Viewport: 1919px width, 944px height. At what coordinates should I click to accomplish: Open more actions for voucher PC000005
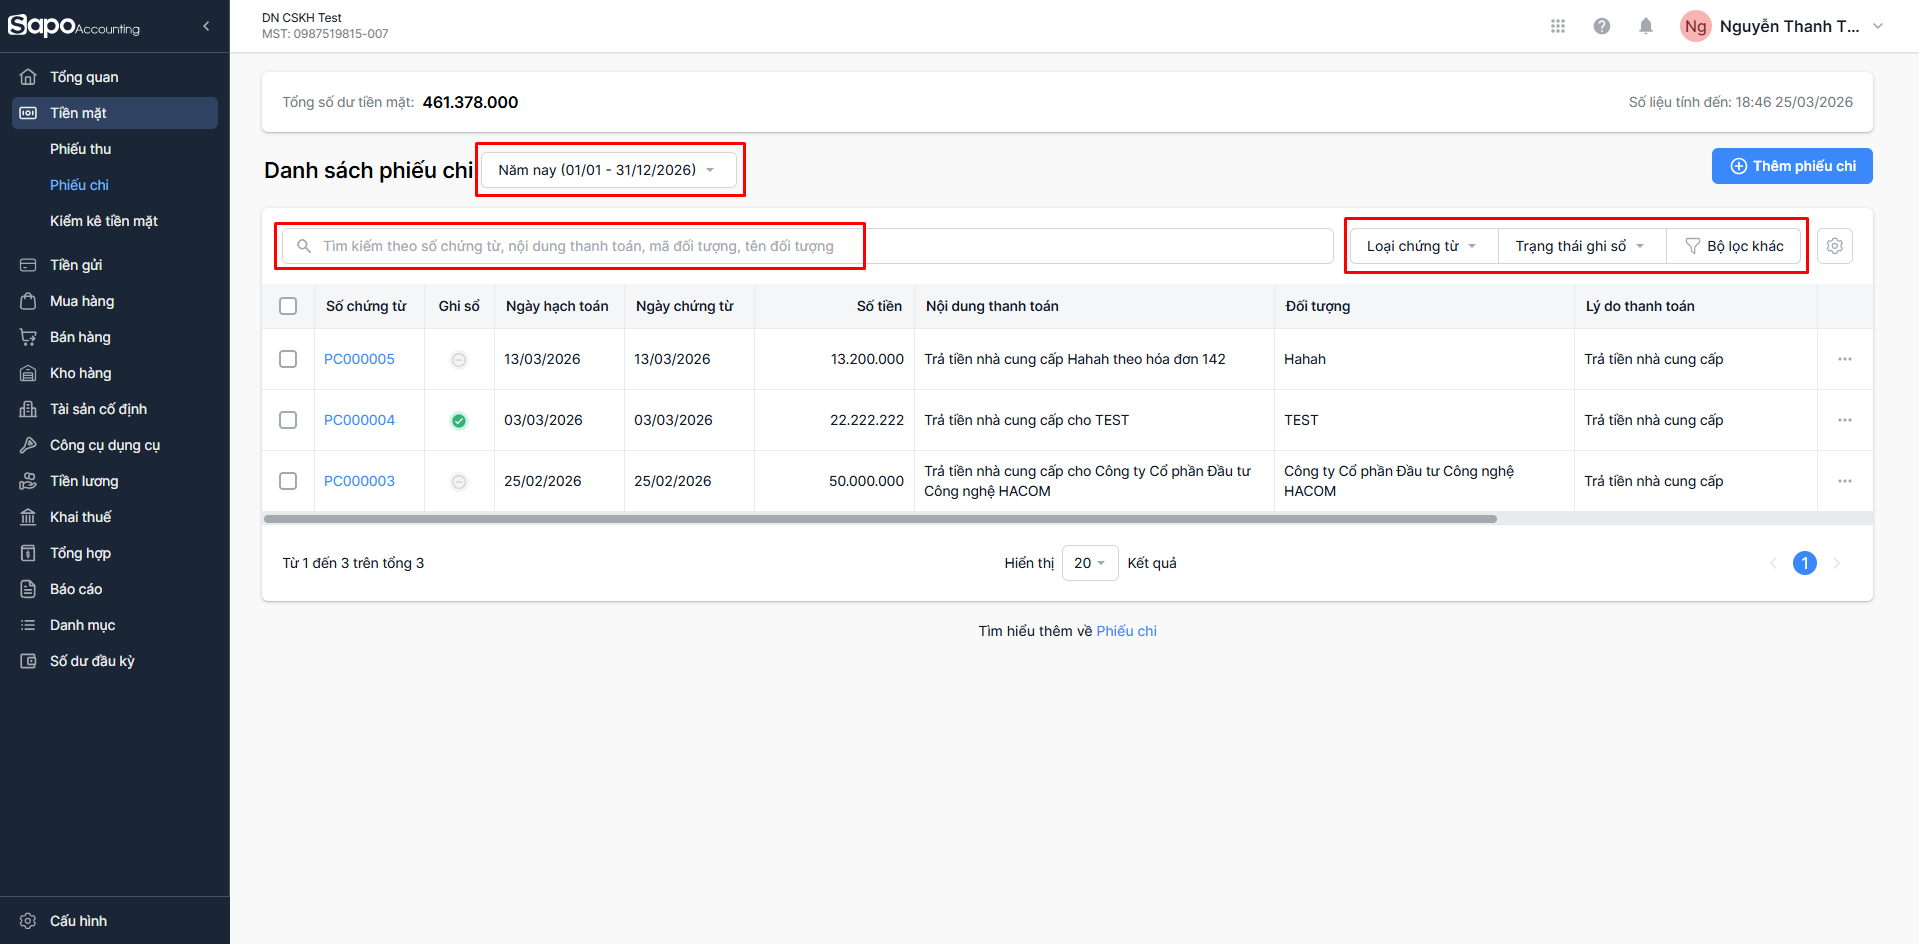1844,359
